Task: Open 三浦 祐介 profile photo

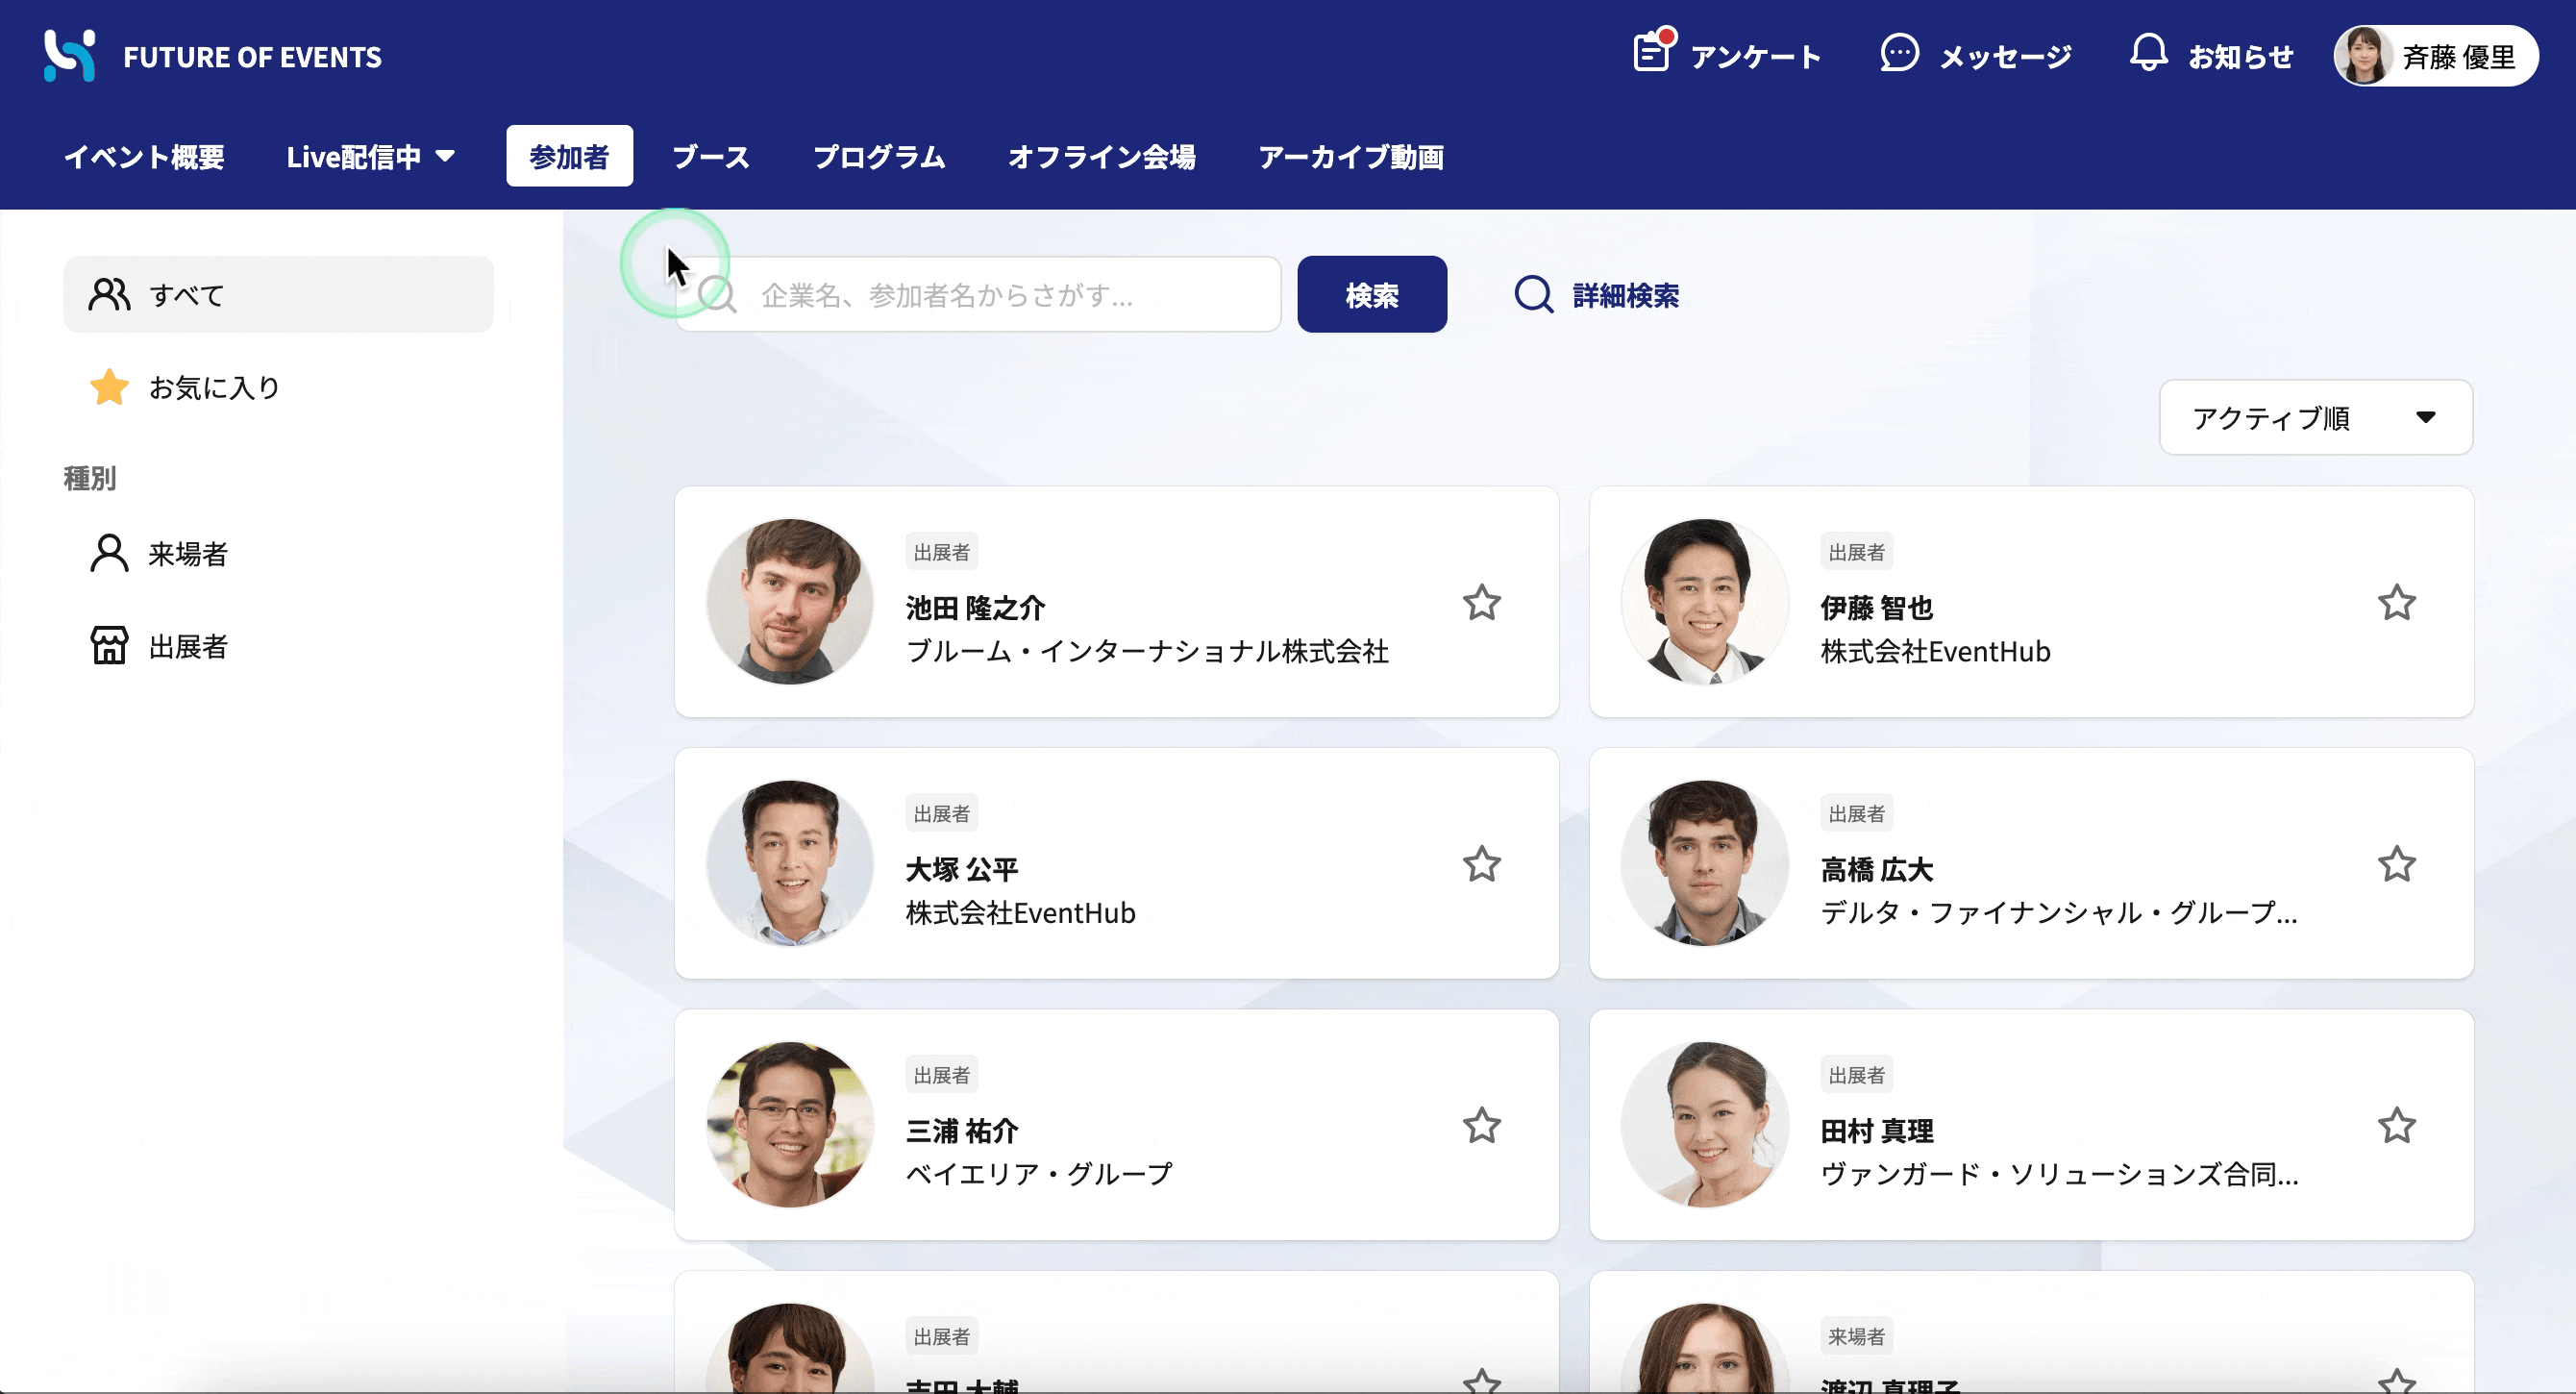Action: (x=789, y=1124)
